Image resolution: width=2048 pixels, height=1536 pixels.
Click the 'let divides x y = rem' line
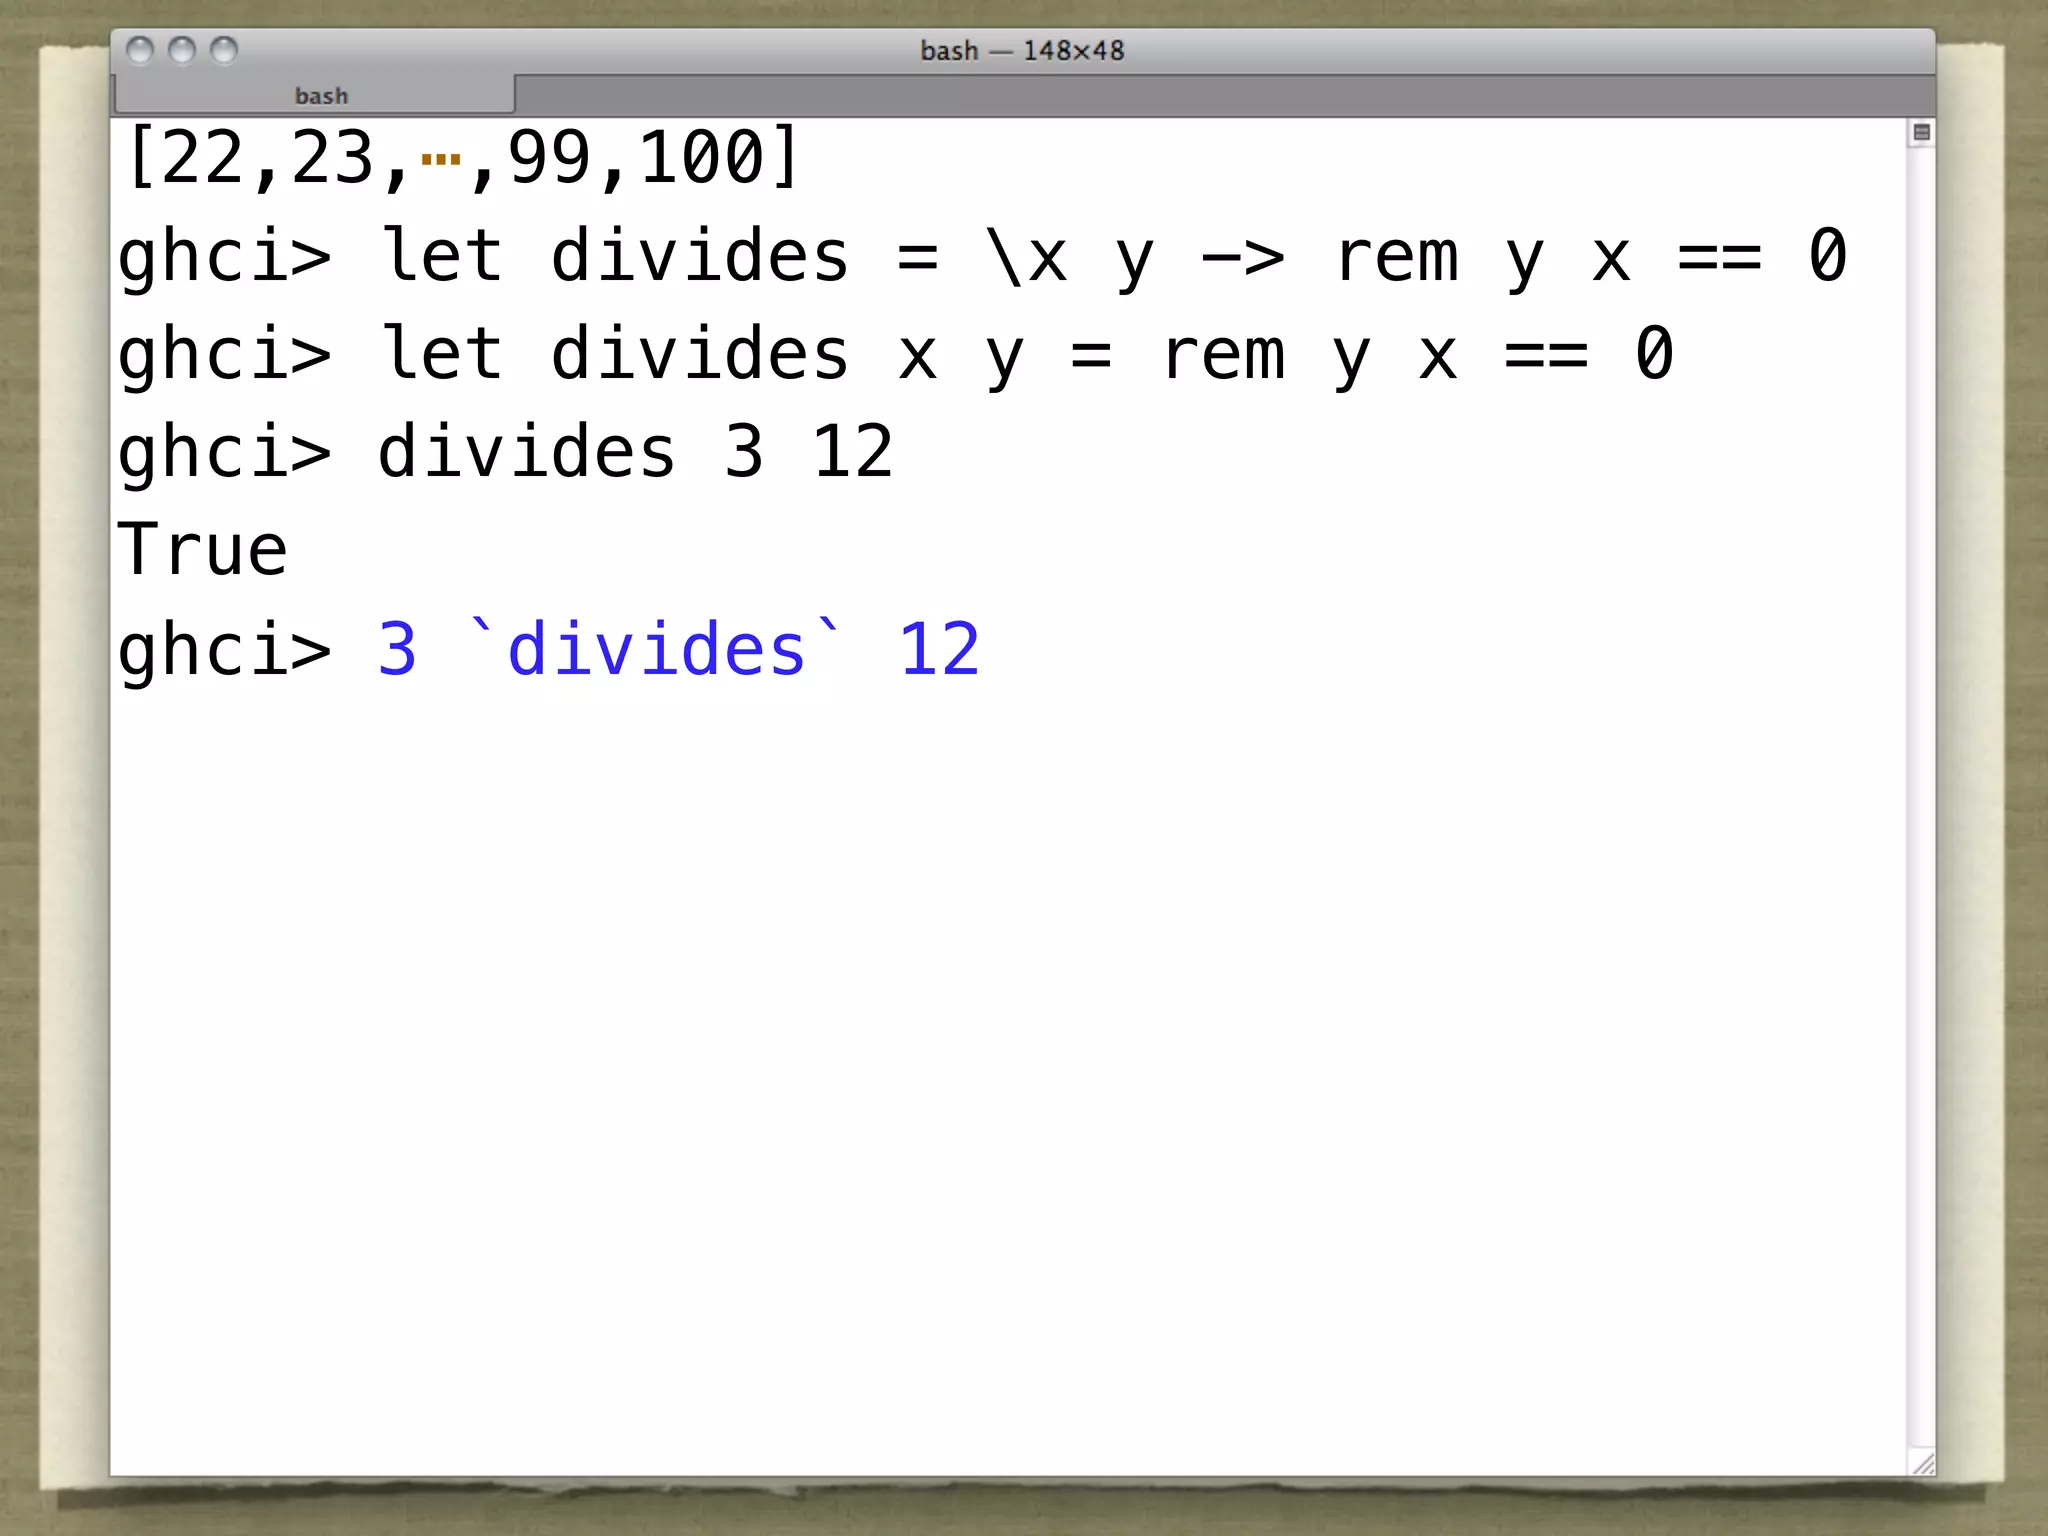click(896, 355)
